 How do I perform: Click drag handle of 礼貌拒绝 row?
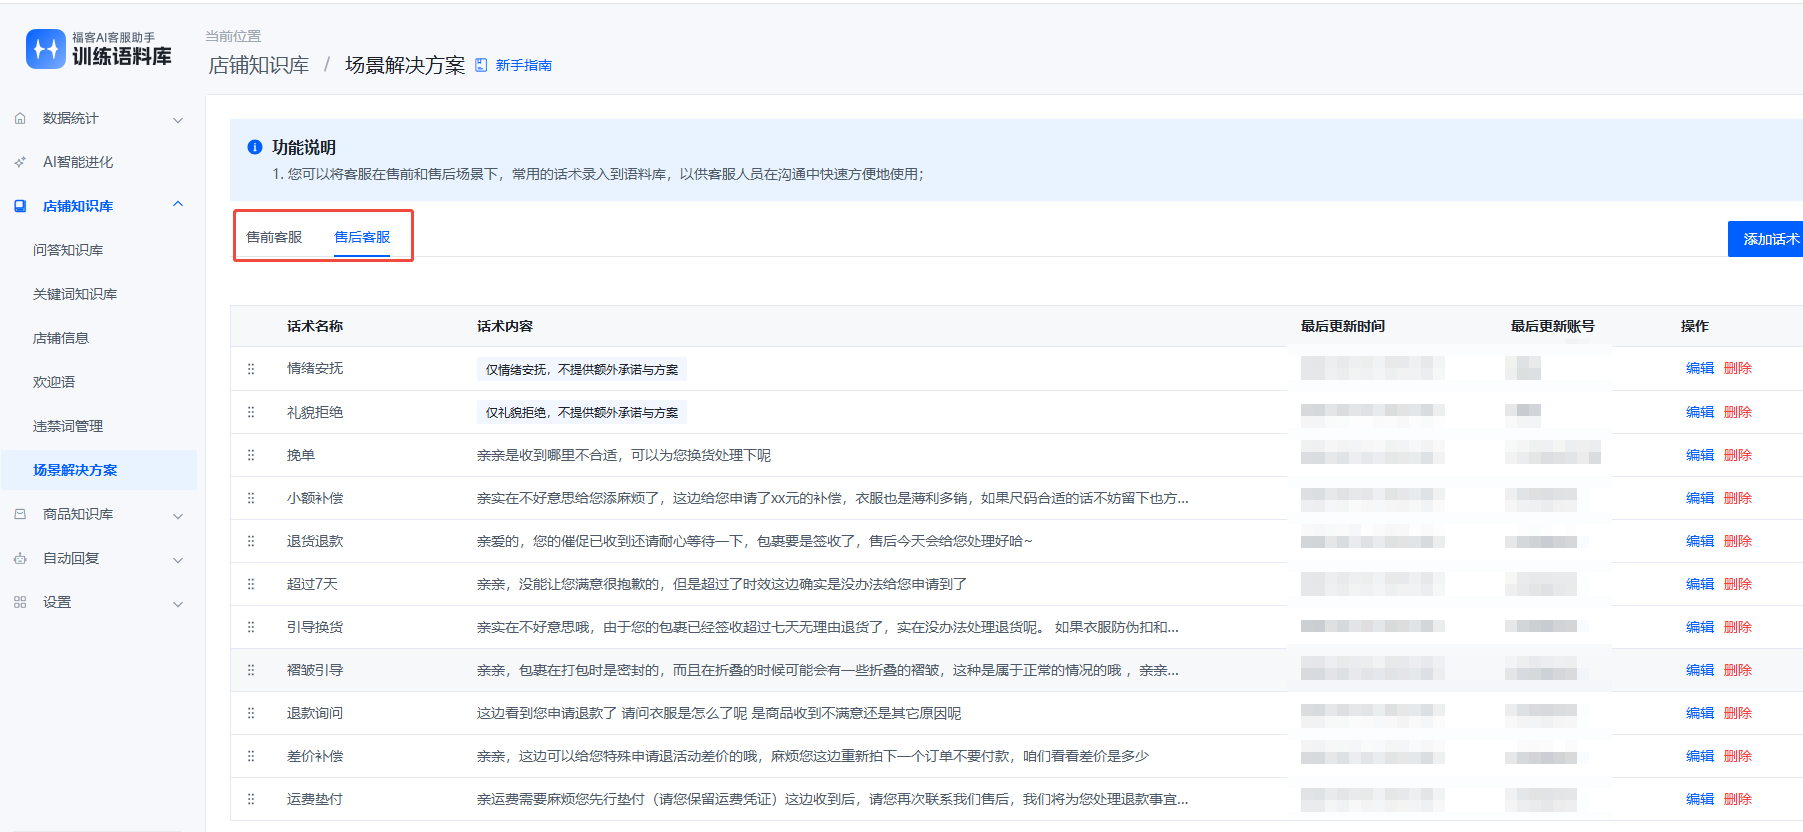tap(251, 412)
